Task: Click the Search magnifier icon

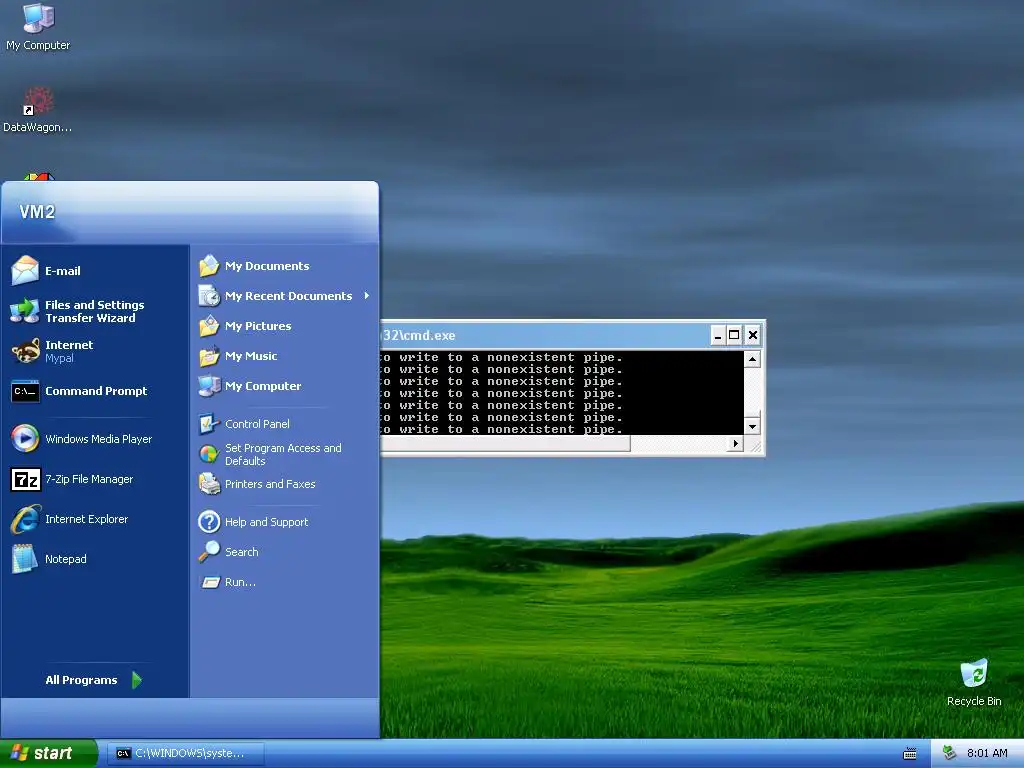Action: (209, 552)
